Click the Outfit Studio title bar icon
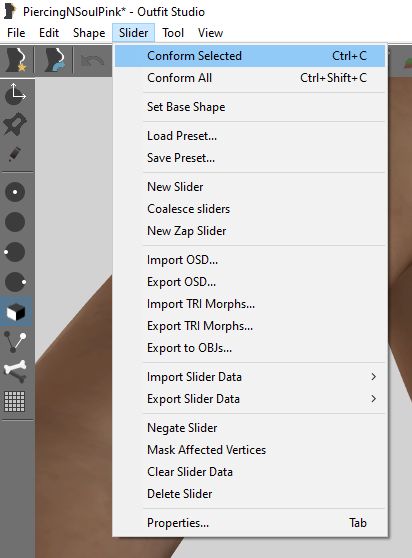The height and width of the screenshot is (558, 412). click(x=10, y=11)
